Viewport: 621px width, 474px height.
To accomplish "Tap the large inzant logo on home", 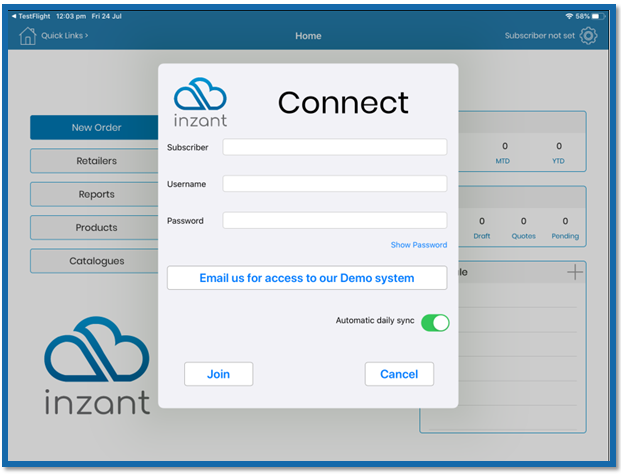I will (97, 365).
